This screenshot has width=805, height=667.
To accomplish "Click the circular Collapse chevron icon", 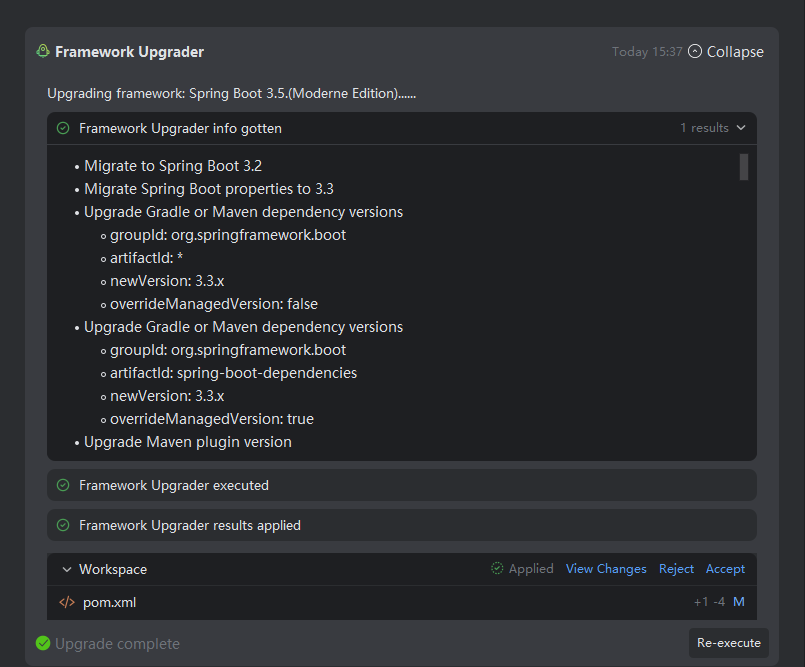I will tap(695, 51).
